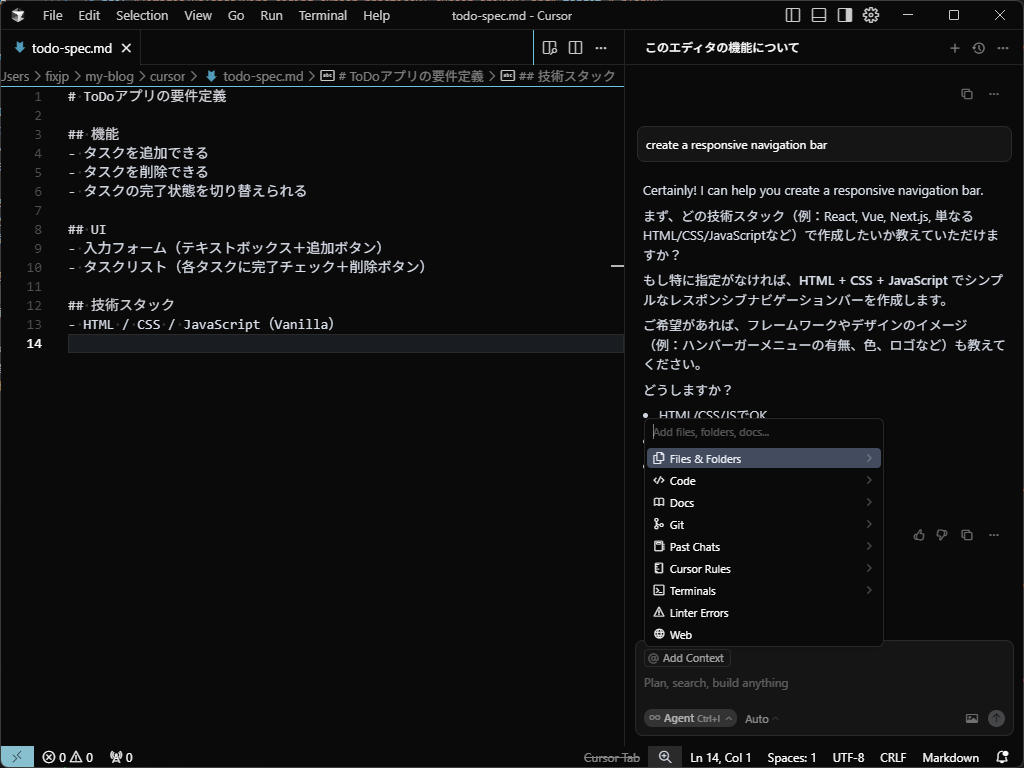Open chat history clock icon
This screenshot has width=1024, height=768.
point(979,48)
